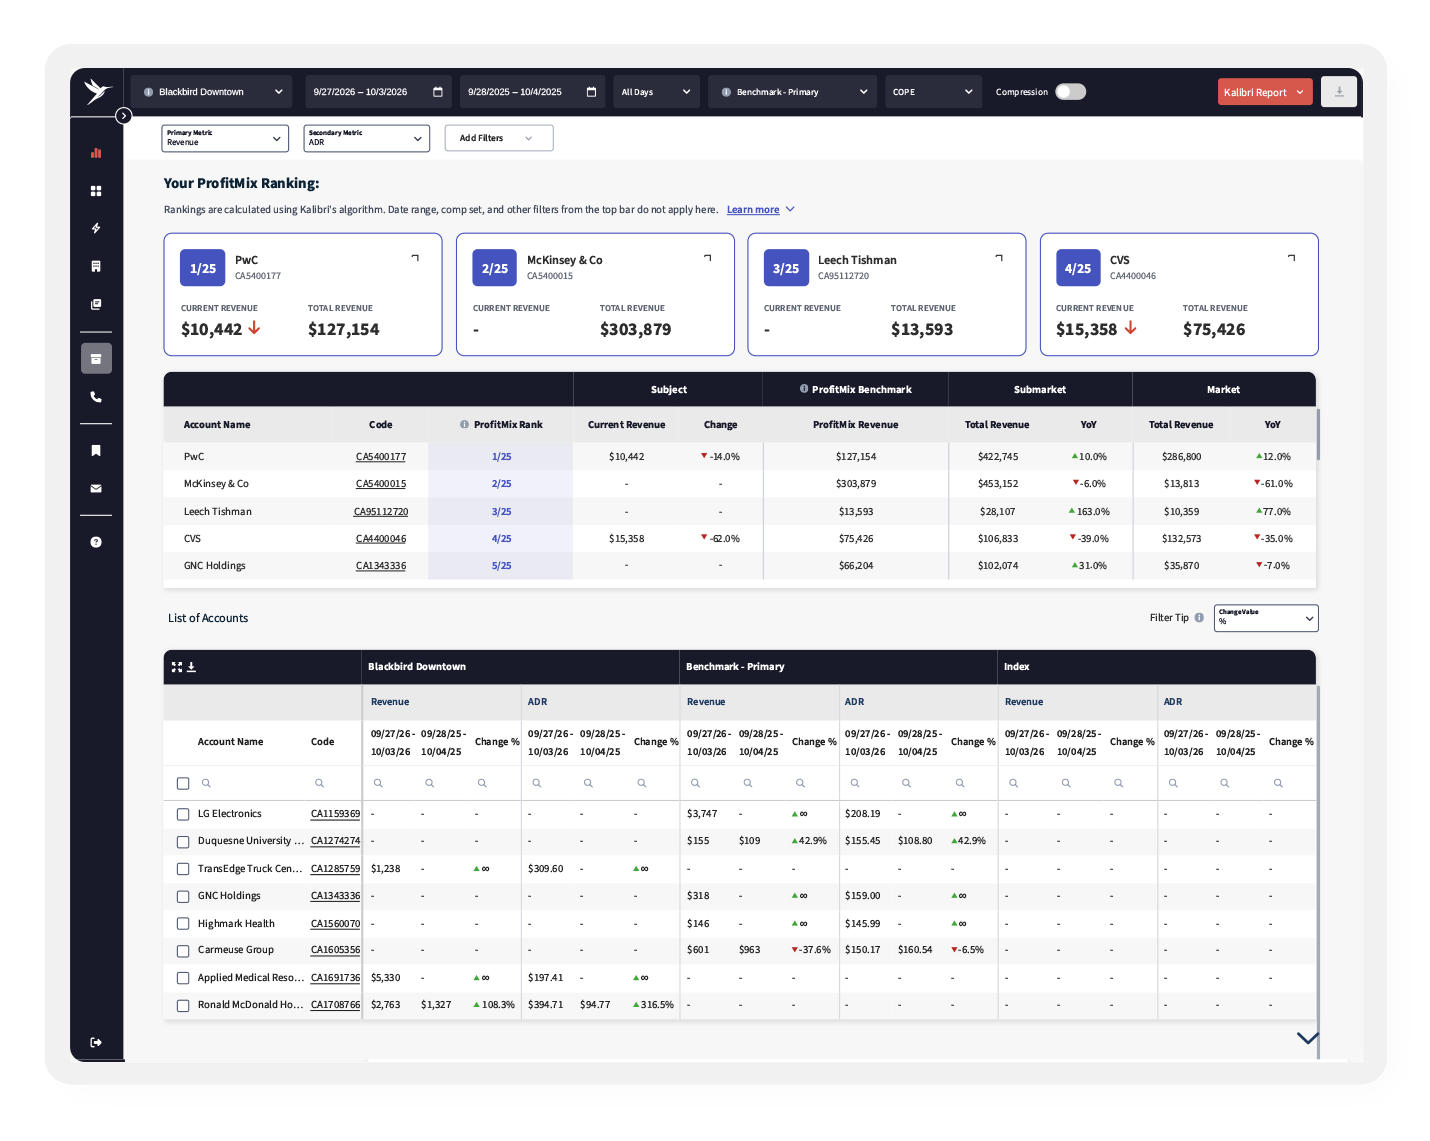Viewport: 1430px width, 1141px height.
Task: Click the logout icon at the sidebar bottom
Action: tap(96, 1042)
